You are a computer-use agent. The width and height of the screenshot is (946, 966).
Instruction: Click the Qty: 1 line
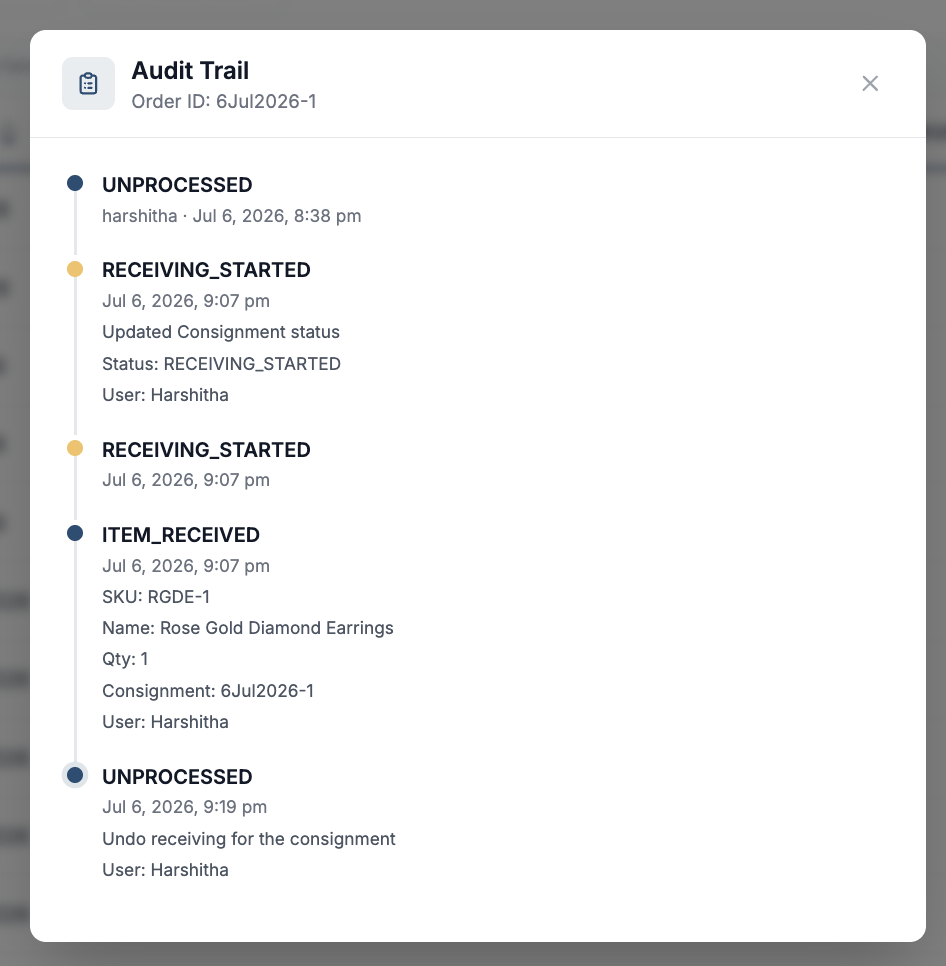[125, 659]
